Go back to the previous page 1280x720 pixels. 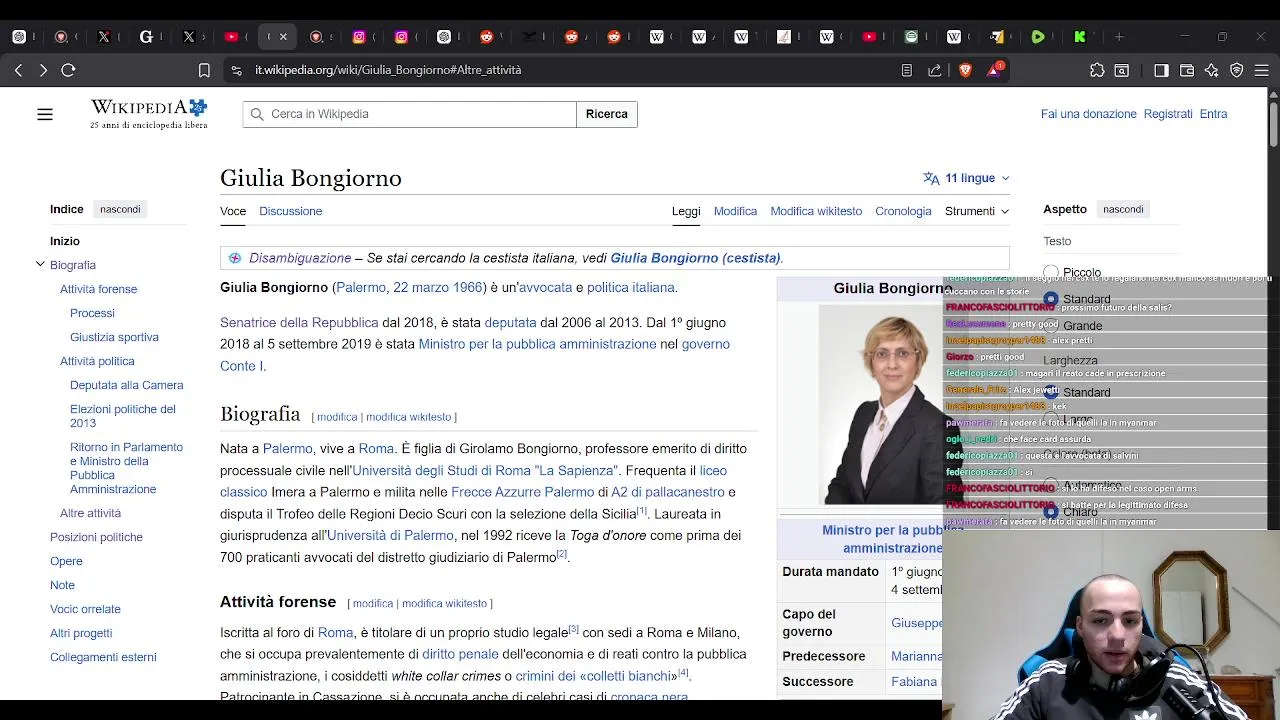[x=18, y=70]
